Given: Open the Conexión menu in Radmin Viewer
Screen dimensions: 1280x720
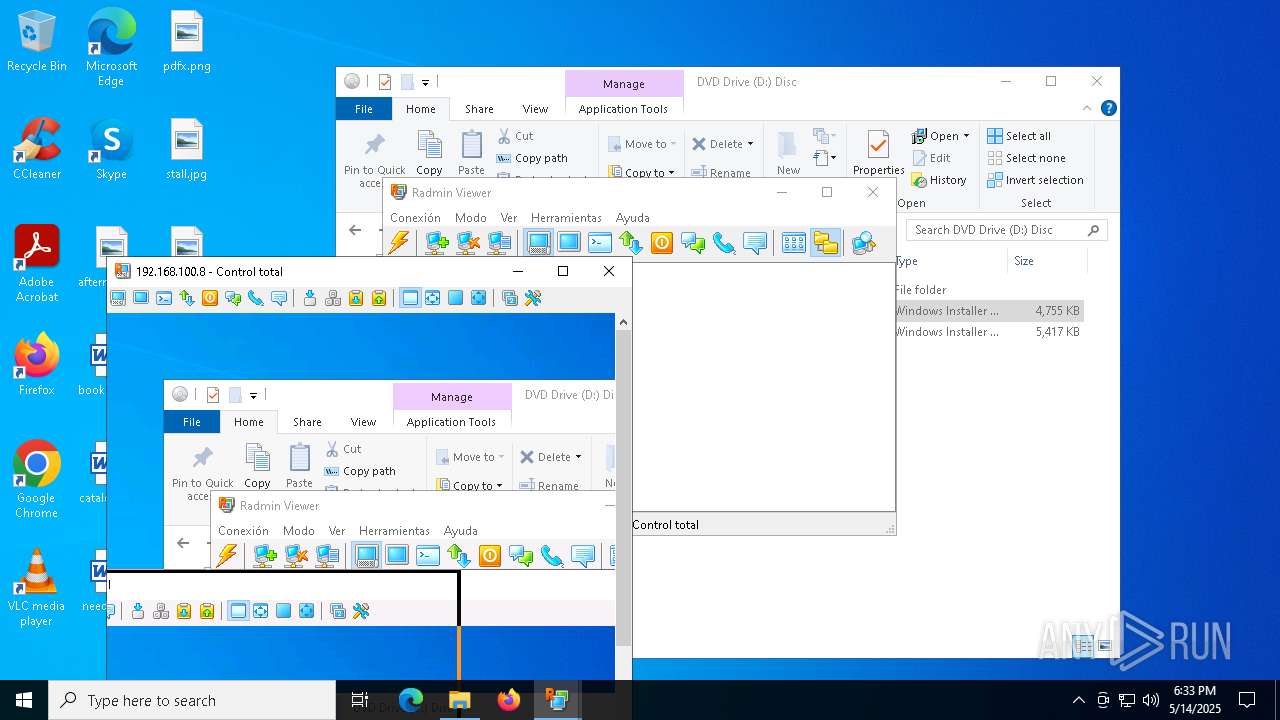Looking at the screenshot, I should pos(415,217).
